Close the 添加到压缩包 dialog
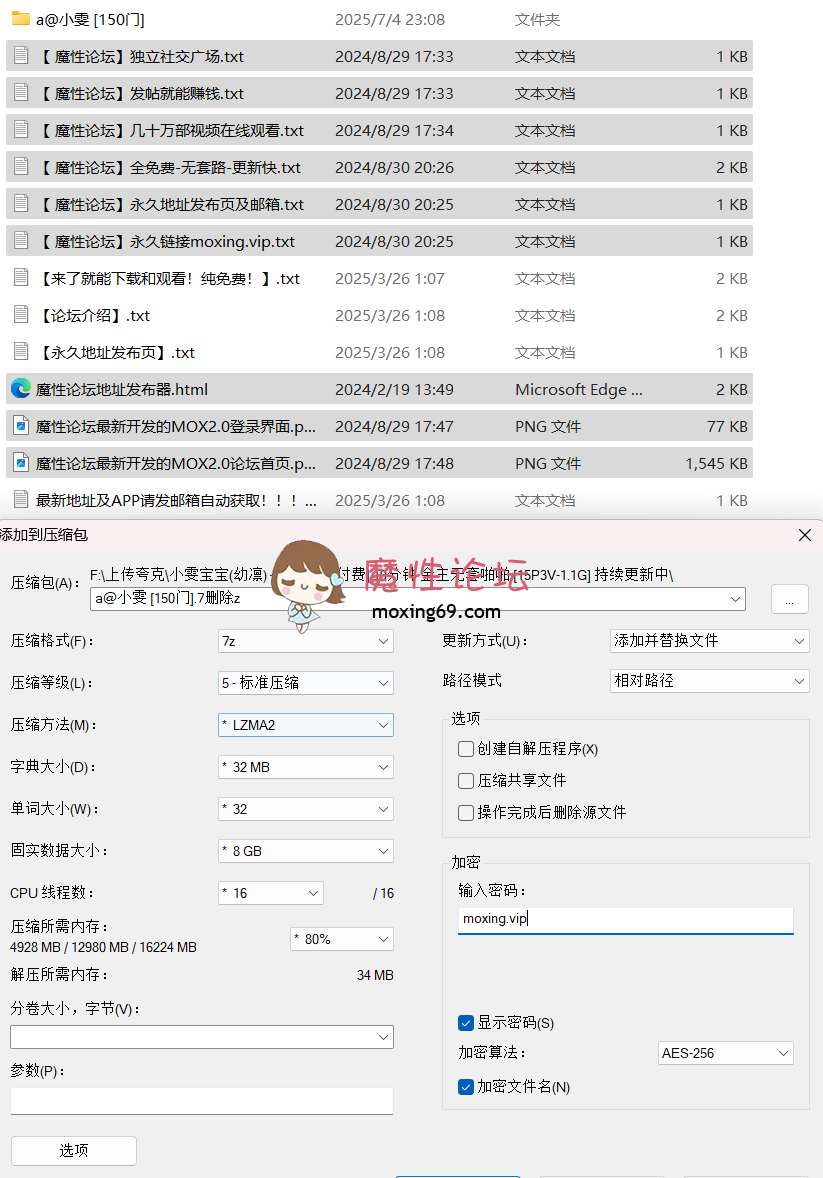The image size is (823, 1178). (804, 535)
